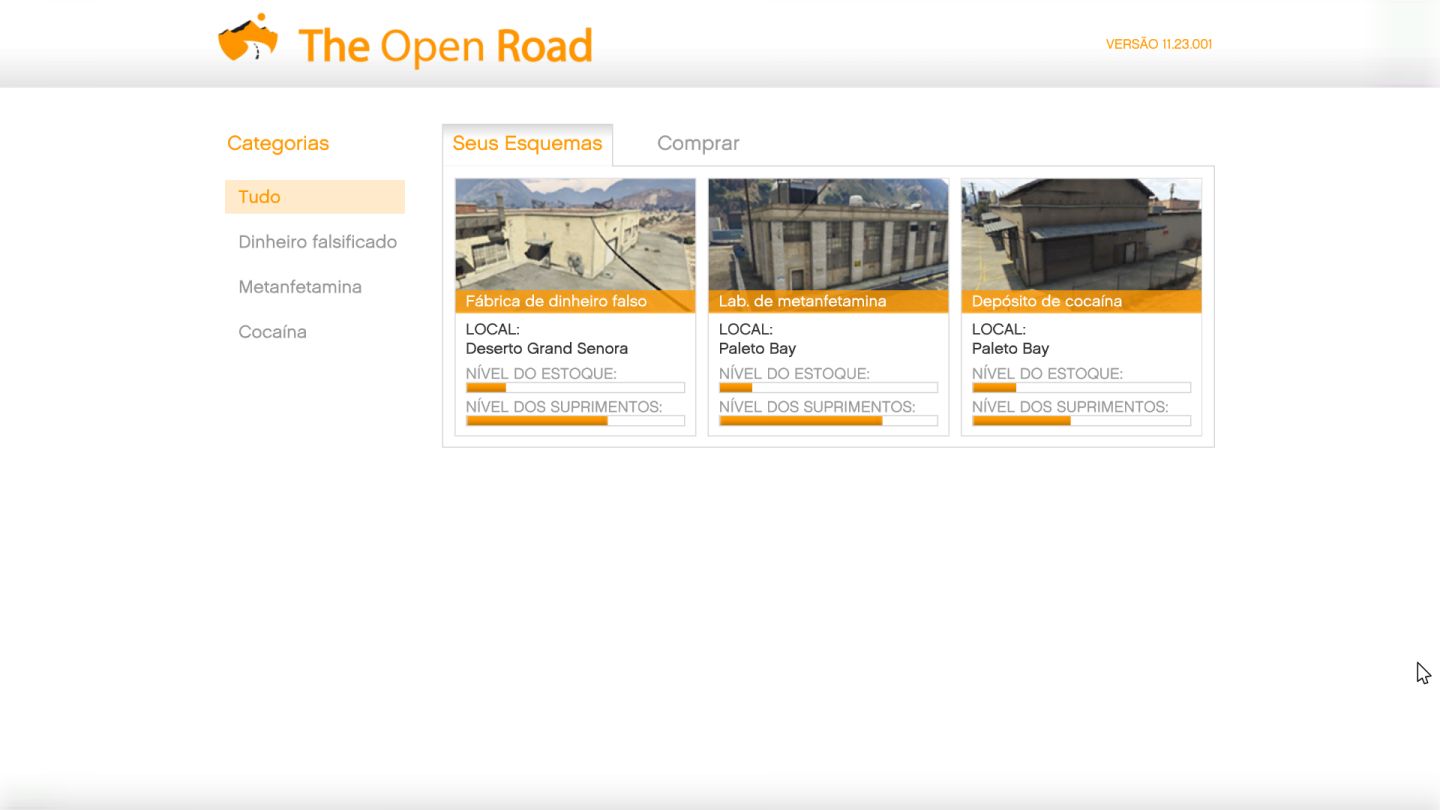
Task: Click The Open Road title text
Action: pos(445,46)
